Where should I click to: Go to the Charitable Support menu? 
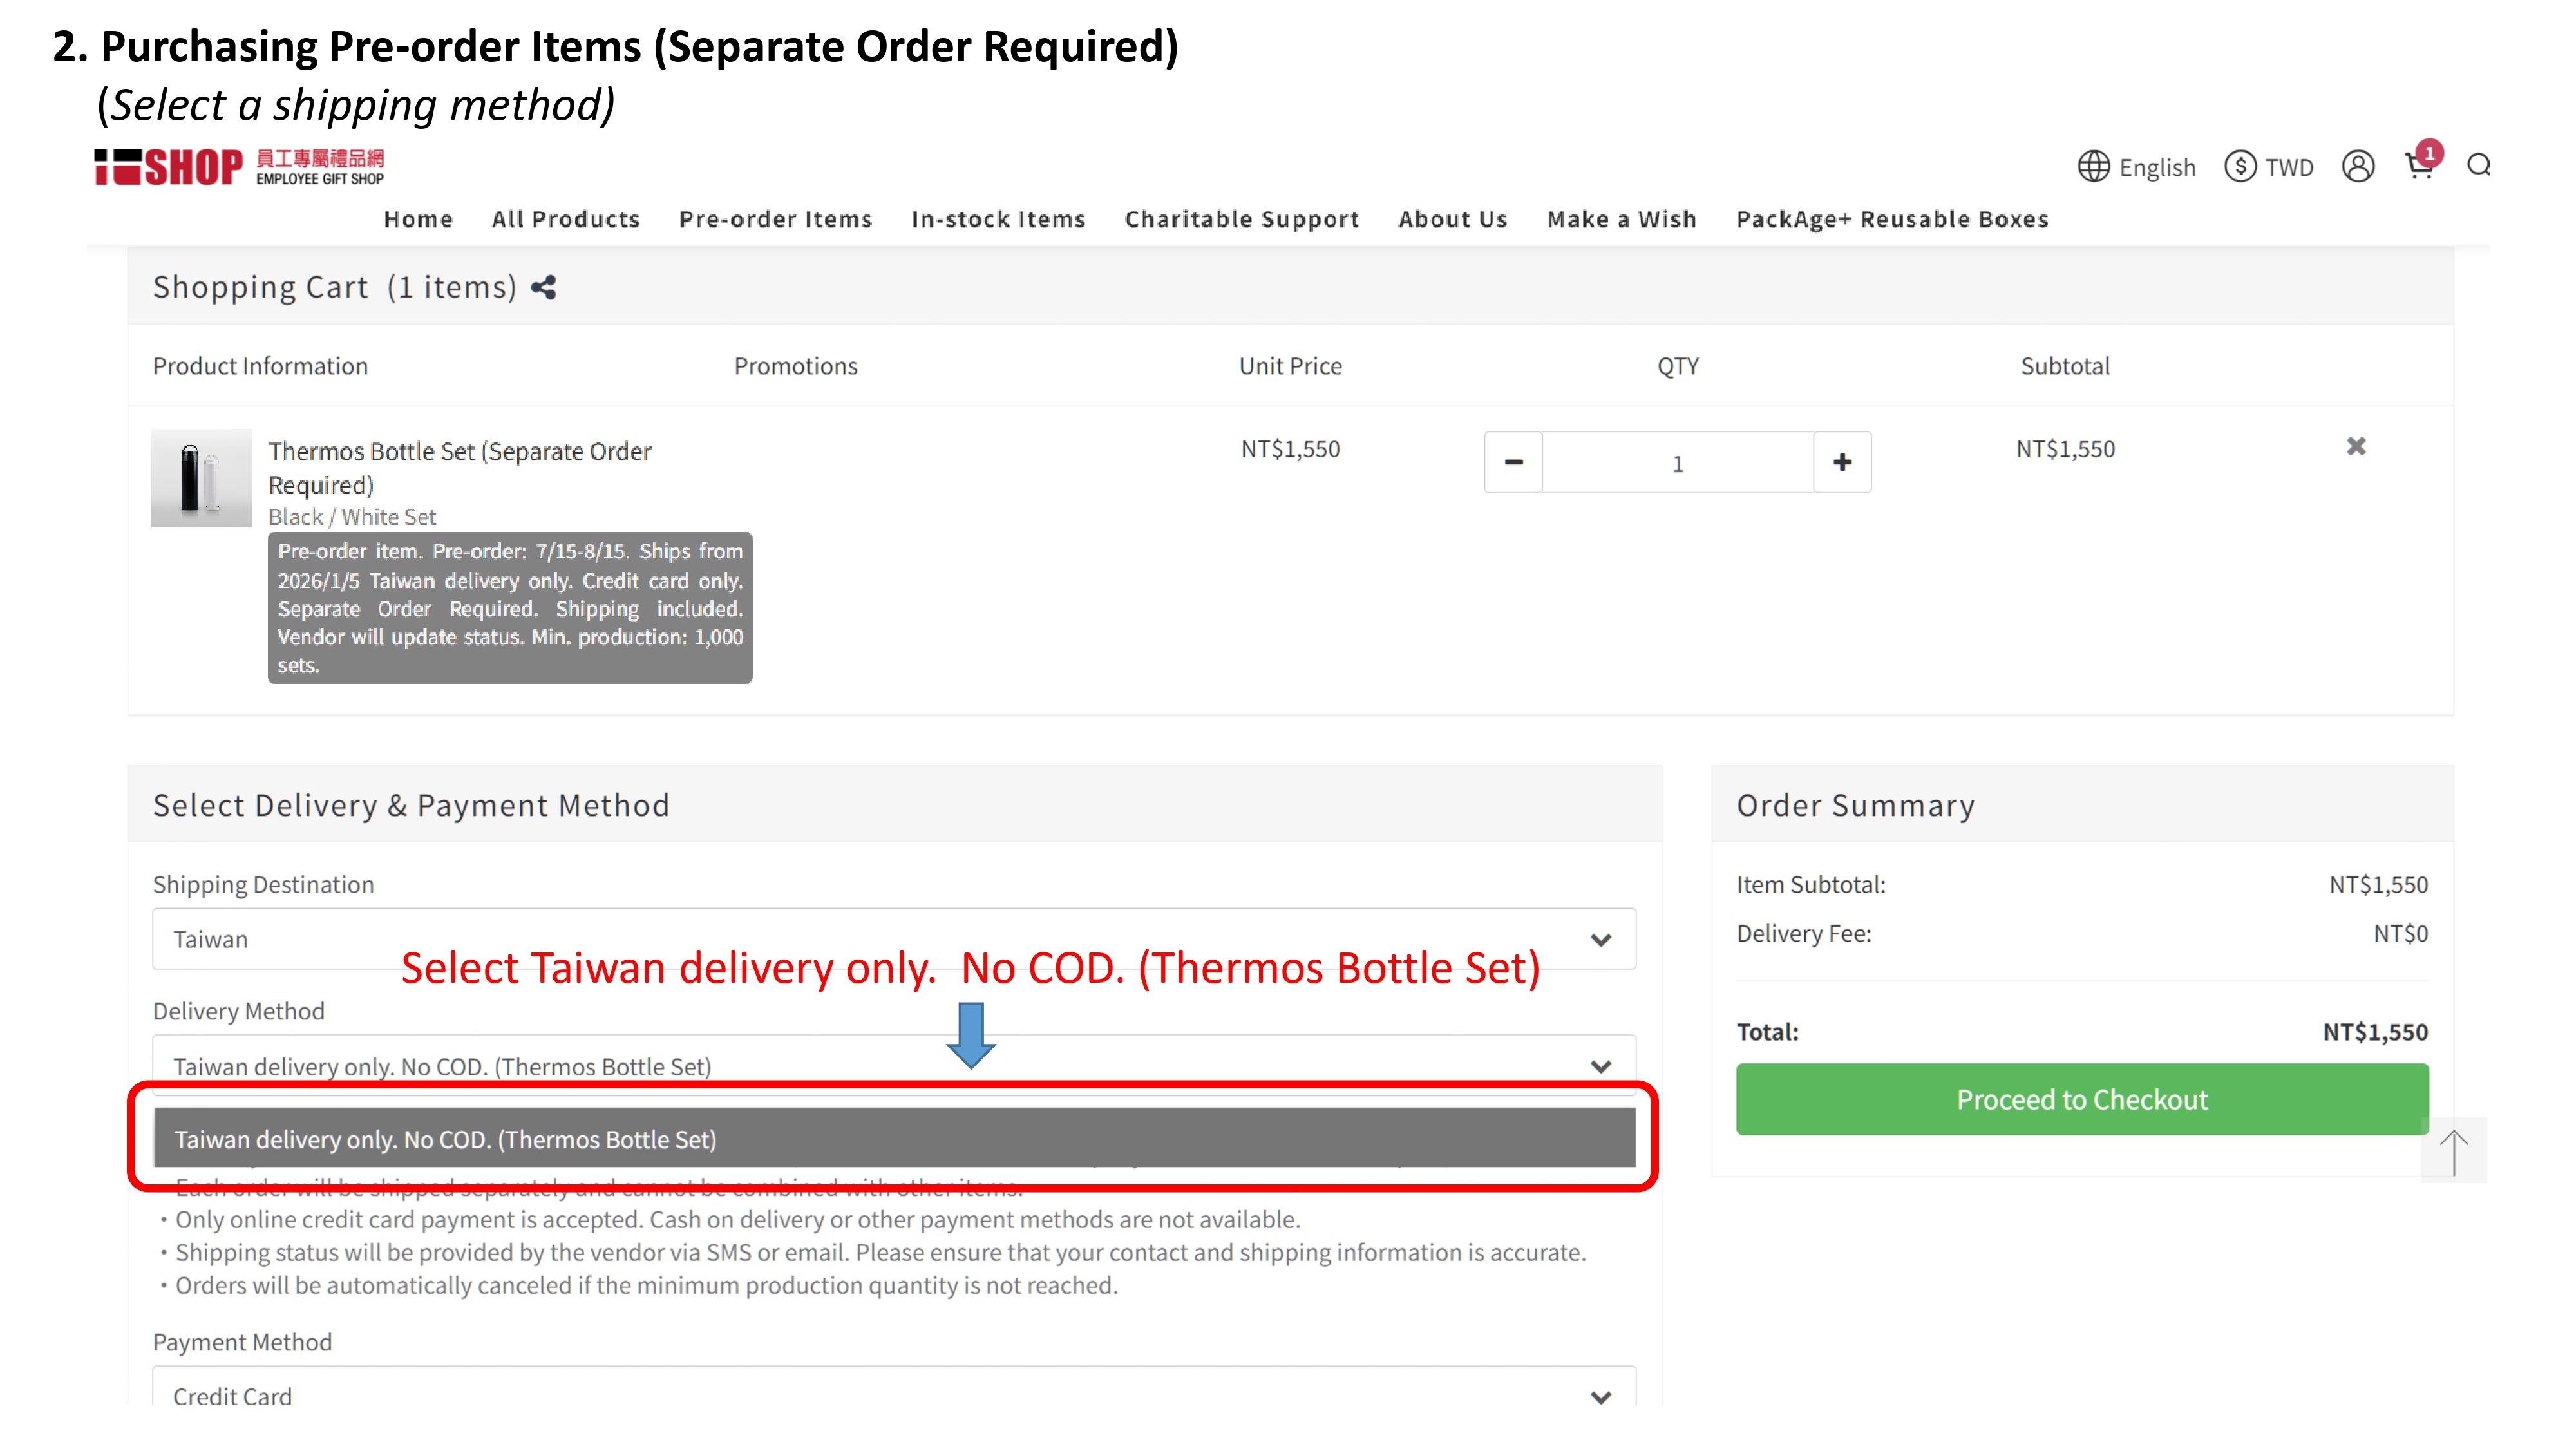click(1241, 219)
